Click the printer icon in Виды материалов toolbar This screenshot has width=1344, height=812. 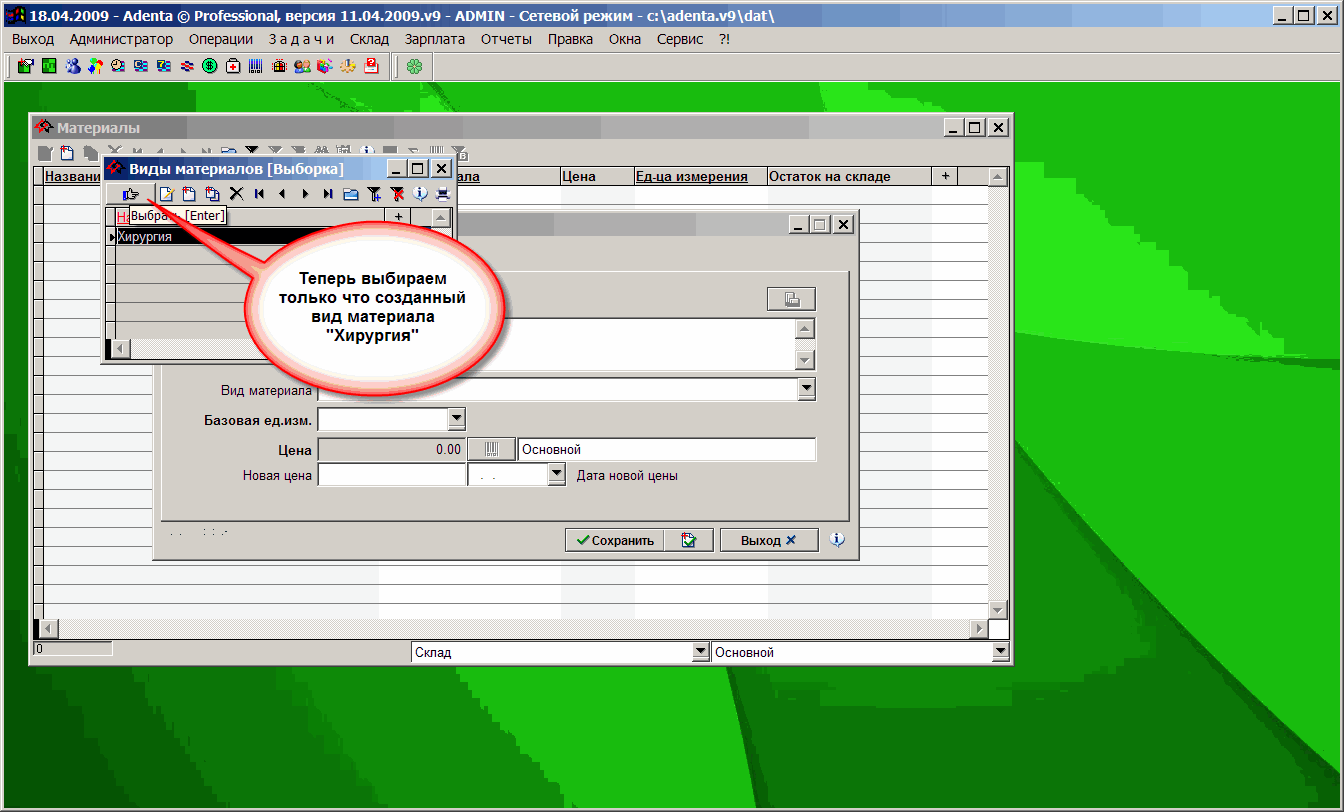[442, 194]
